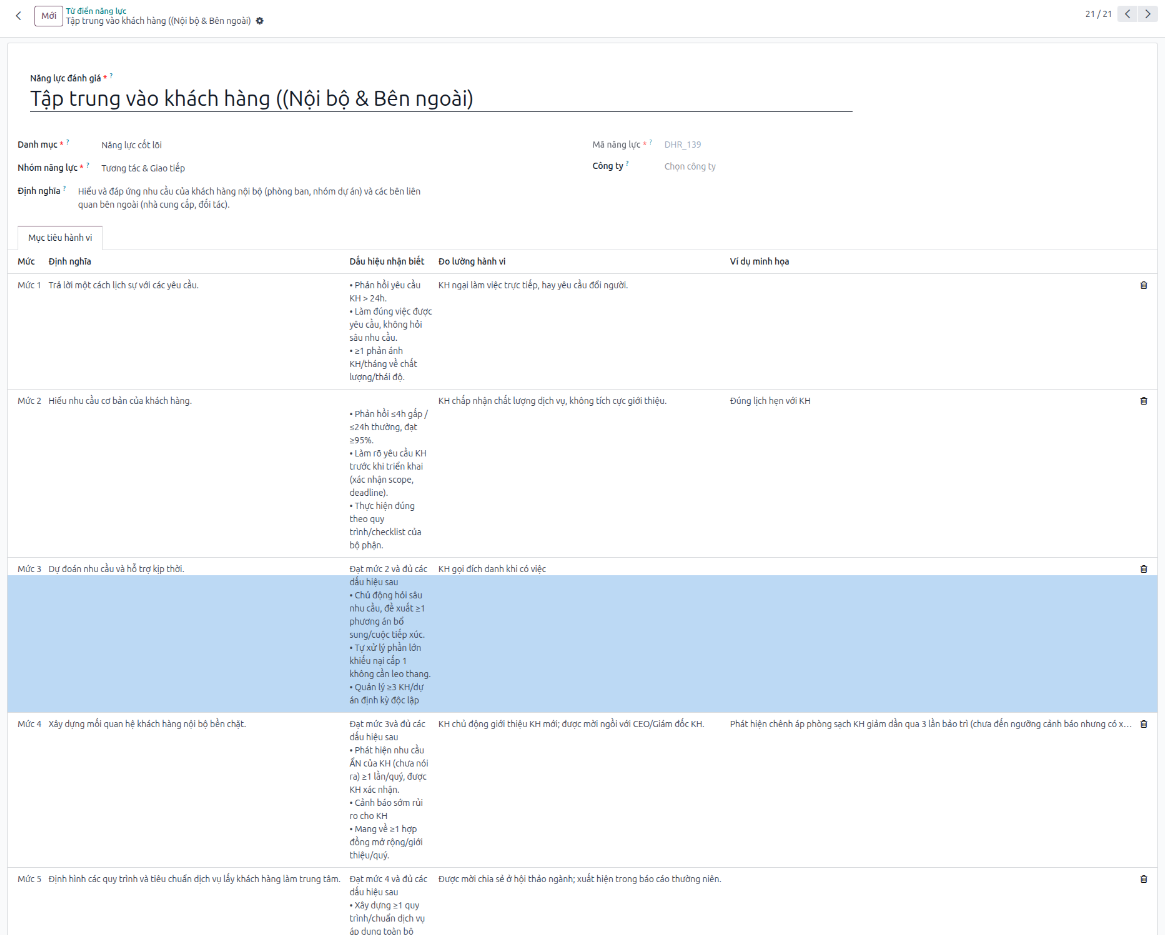Click 'KH chủ động giới thiệu KH mới' cell
This screenshot has height=935, width=1165.
[x=571, y=724]
